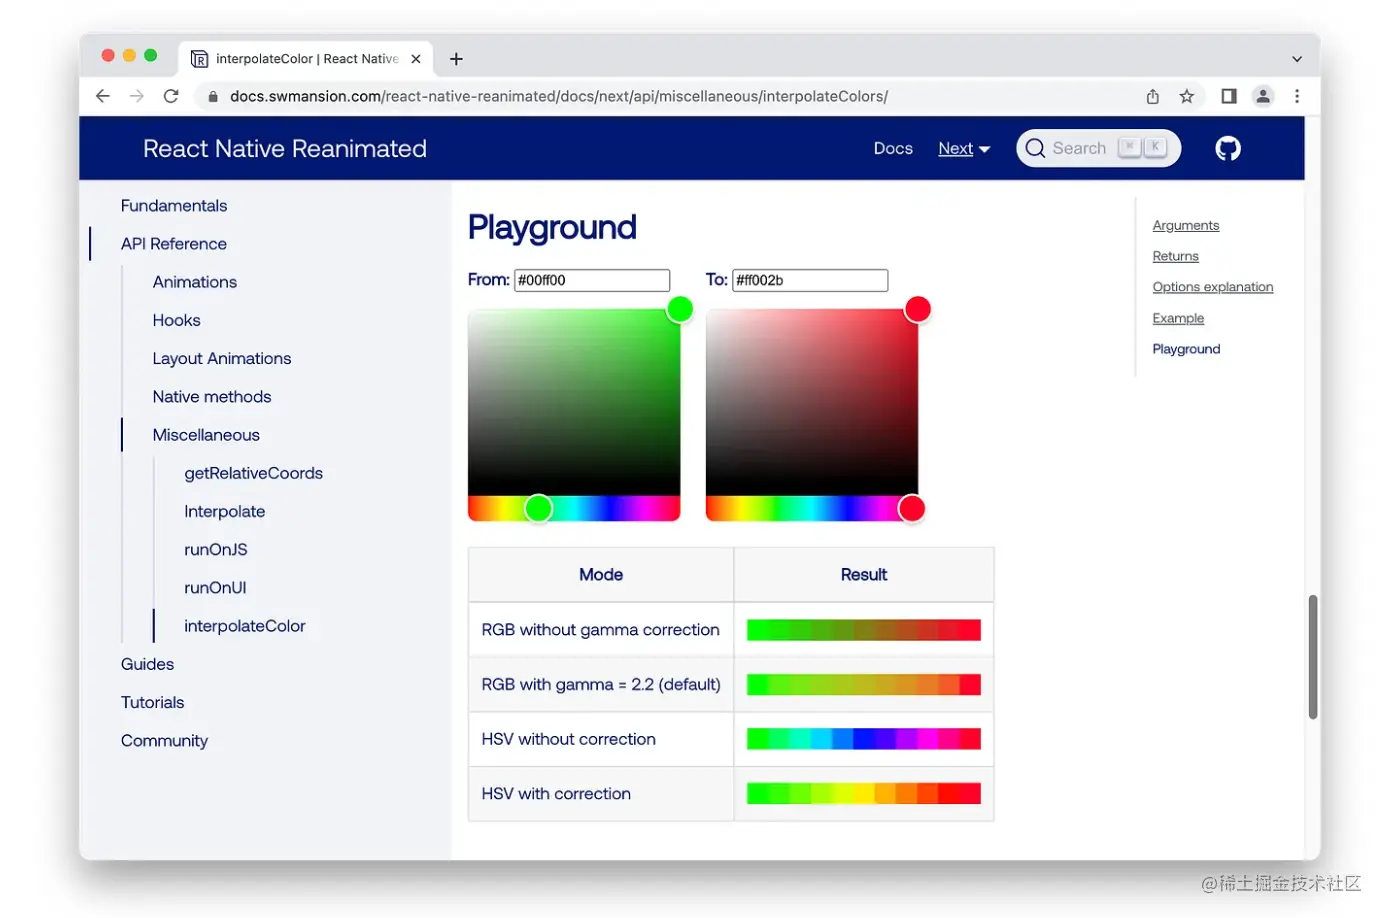The width and height of the screenshot is (1386, 918).
Task: Select the interpolateColor browser tab
Action: (306, 59)
